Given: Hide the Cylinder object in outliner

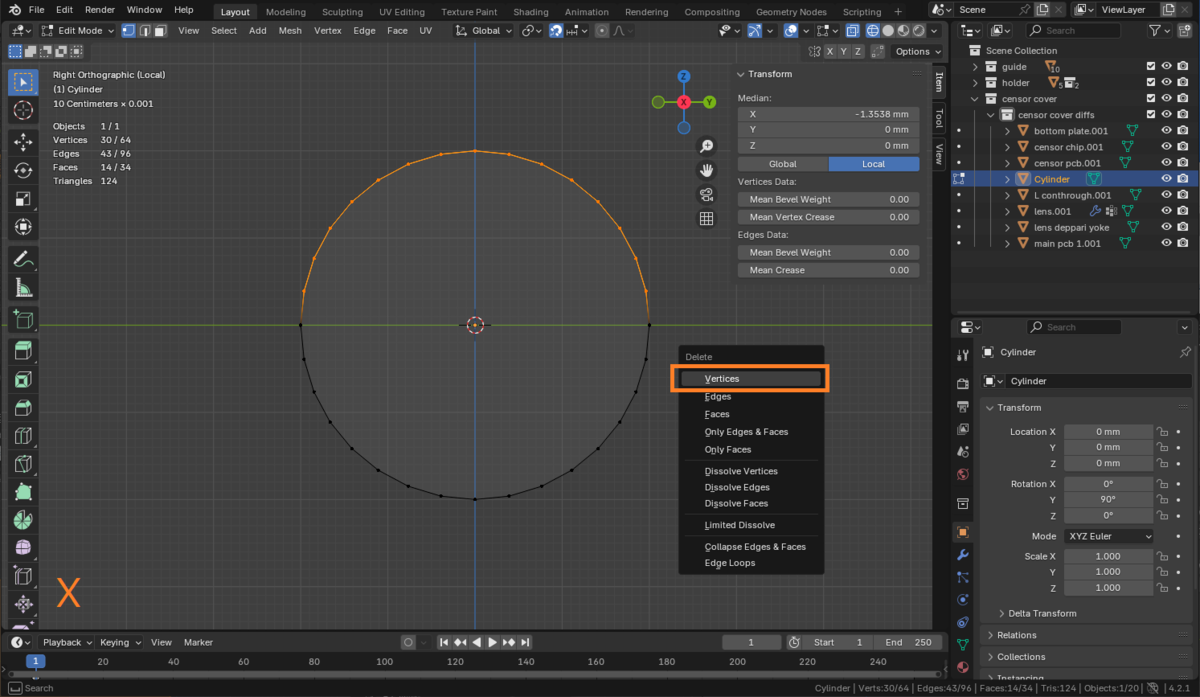Looking at the screenshot, I should pyautogui.click(x=1166, y=179).
